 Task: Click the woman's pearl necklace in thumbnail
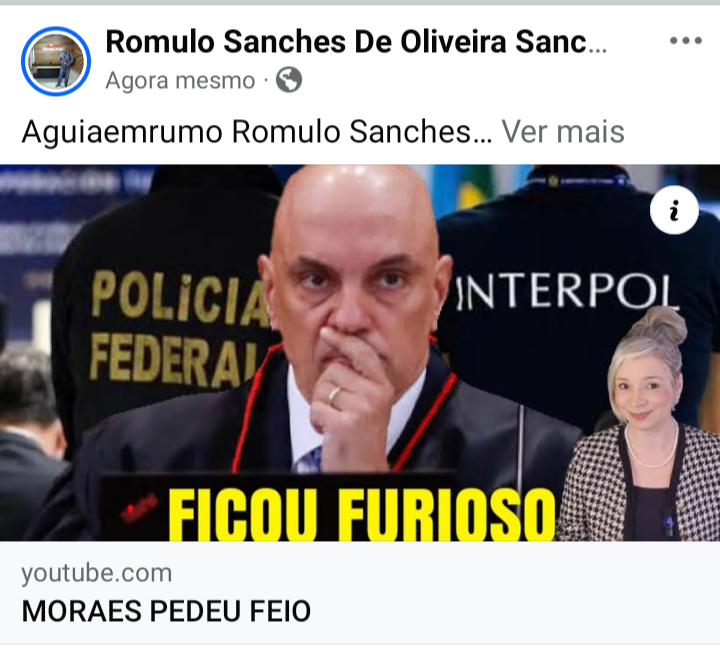[650, 448]
